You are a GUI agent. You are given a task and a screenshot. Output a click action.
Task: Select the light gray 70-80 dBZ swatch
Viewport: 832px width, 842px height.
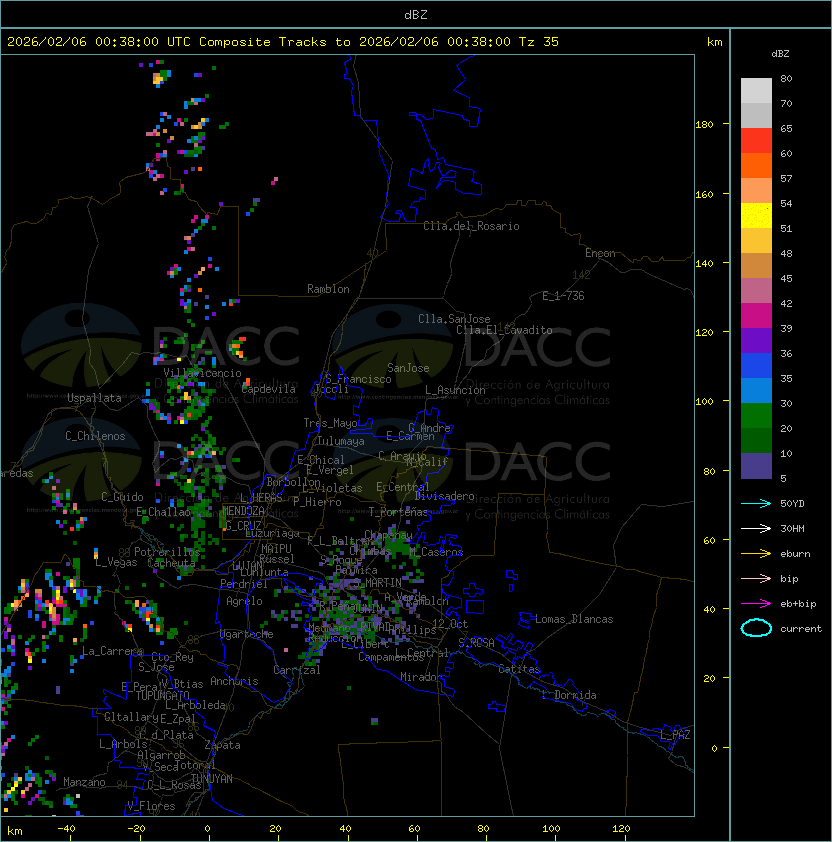click(x=756, y=90)
